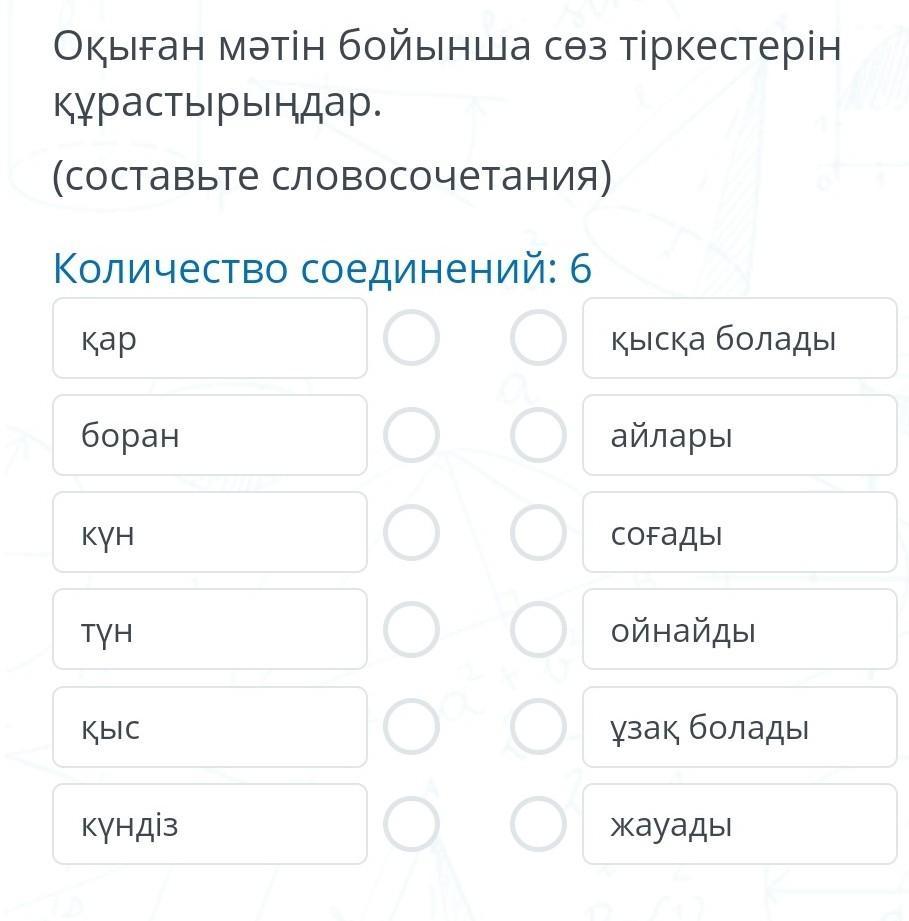Select the connector circle next to түн
This screenshot has width=909, height=921.
click(x=411, y=630)
